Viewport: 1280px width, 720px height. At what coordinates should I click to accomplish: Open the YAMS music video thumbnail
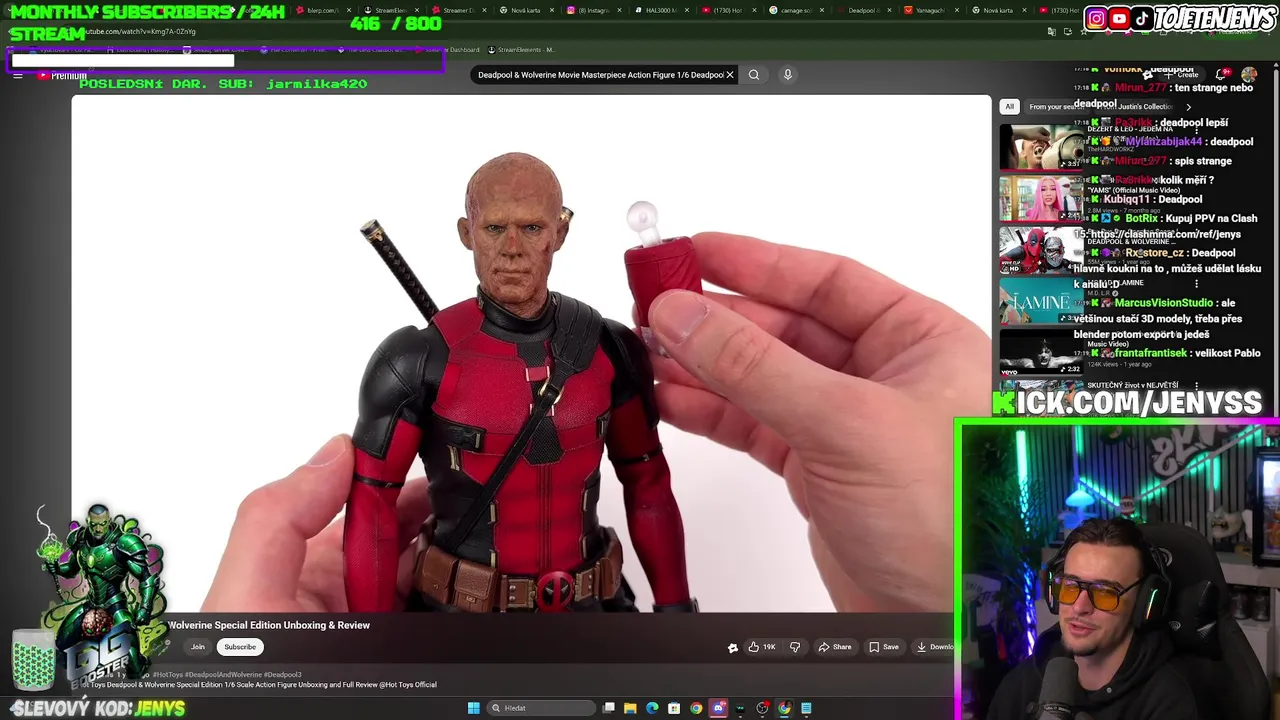[x=1041, y=199]
